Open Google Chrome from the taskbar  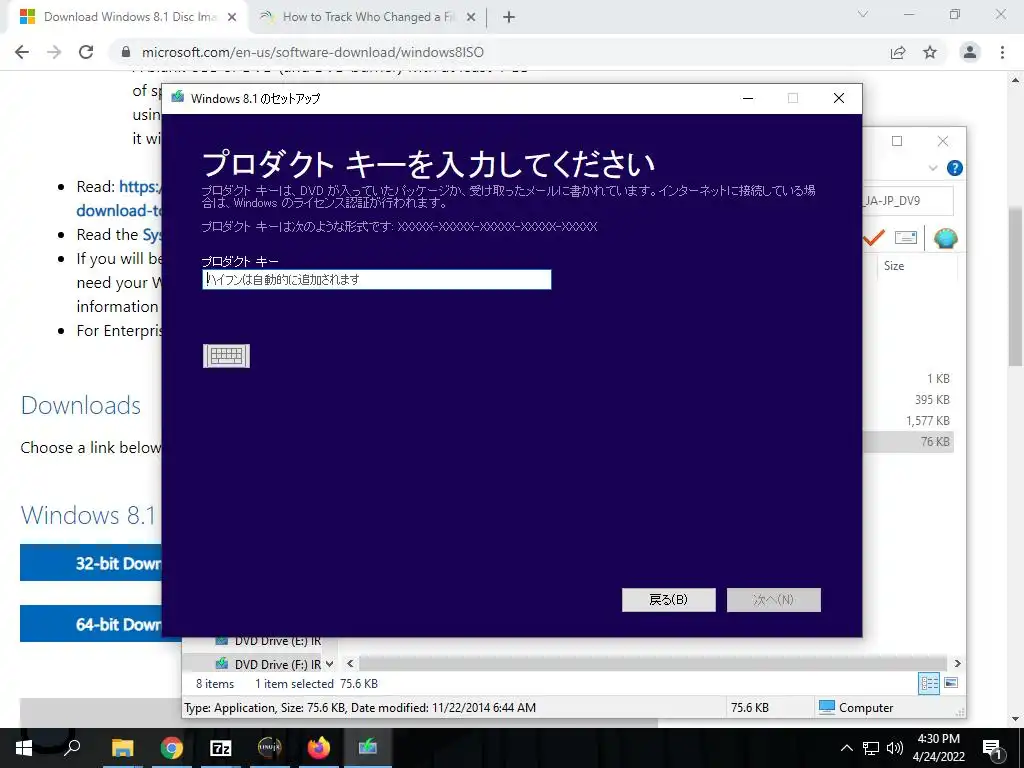pos(171,748)
